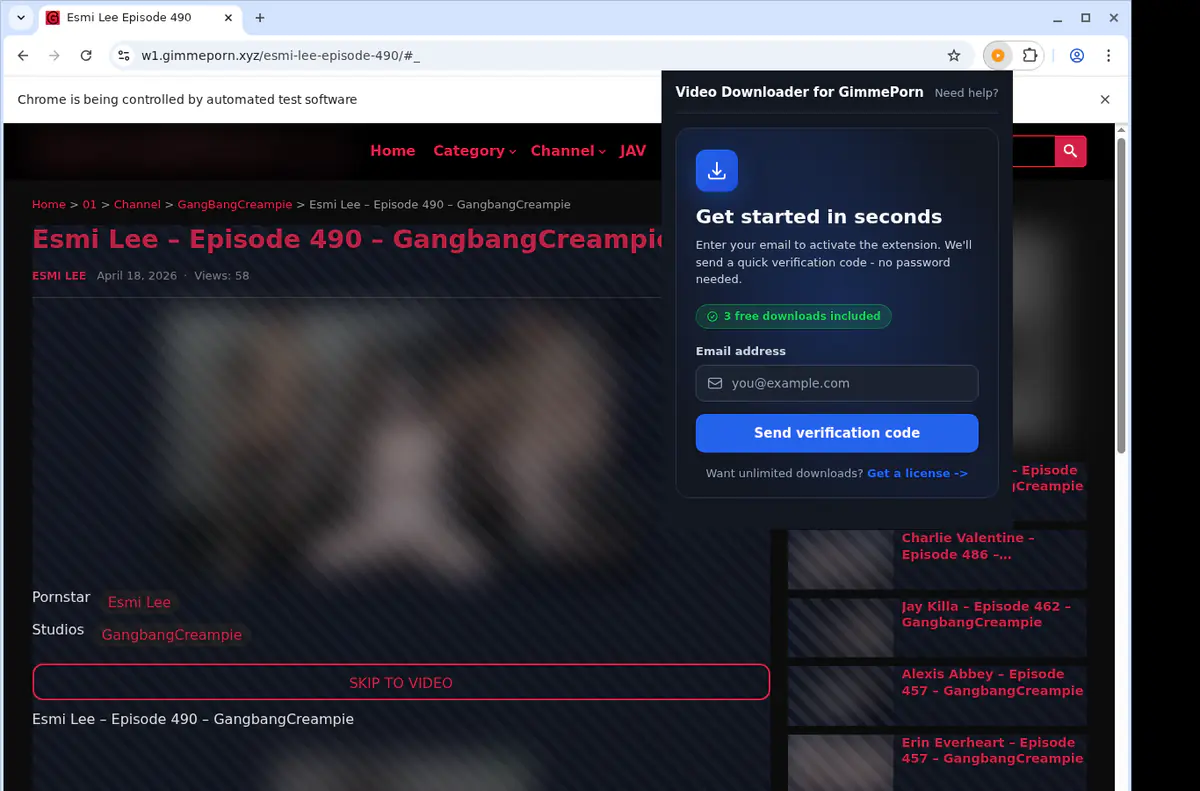
Task: Dismiss the automated test software infobar
Action: 1105,99
